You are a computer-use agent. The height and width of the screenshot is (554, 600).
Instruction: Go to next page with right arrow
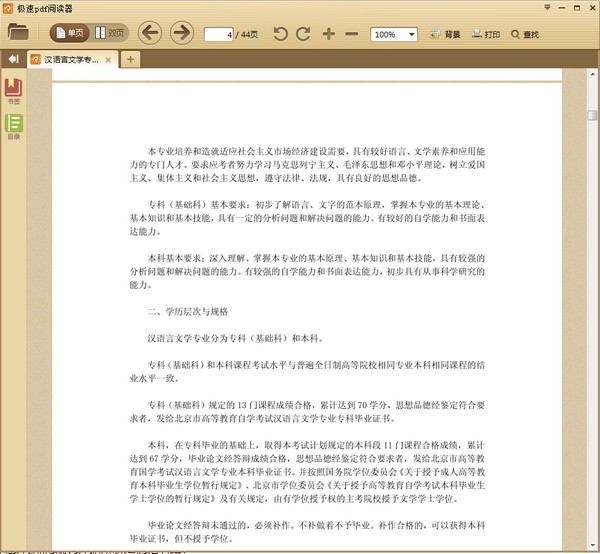click(181, 33)
